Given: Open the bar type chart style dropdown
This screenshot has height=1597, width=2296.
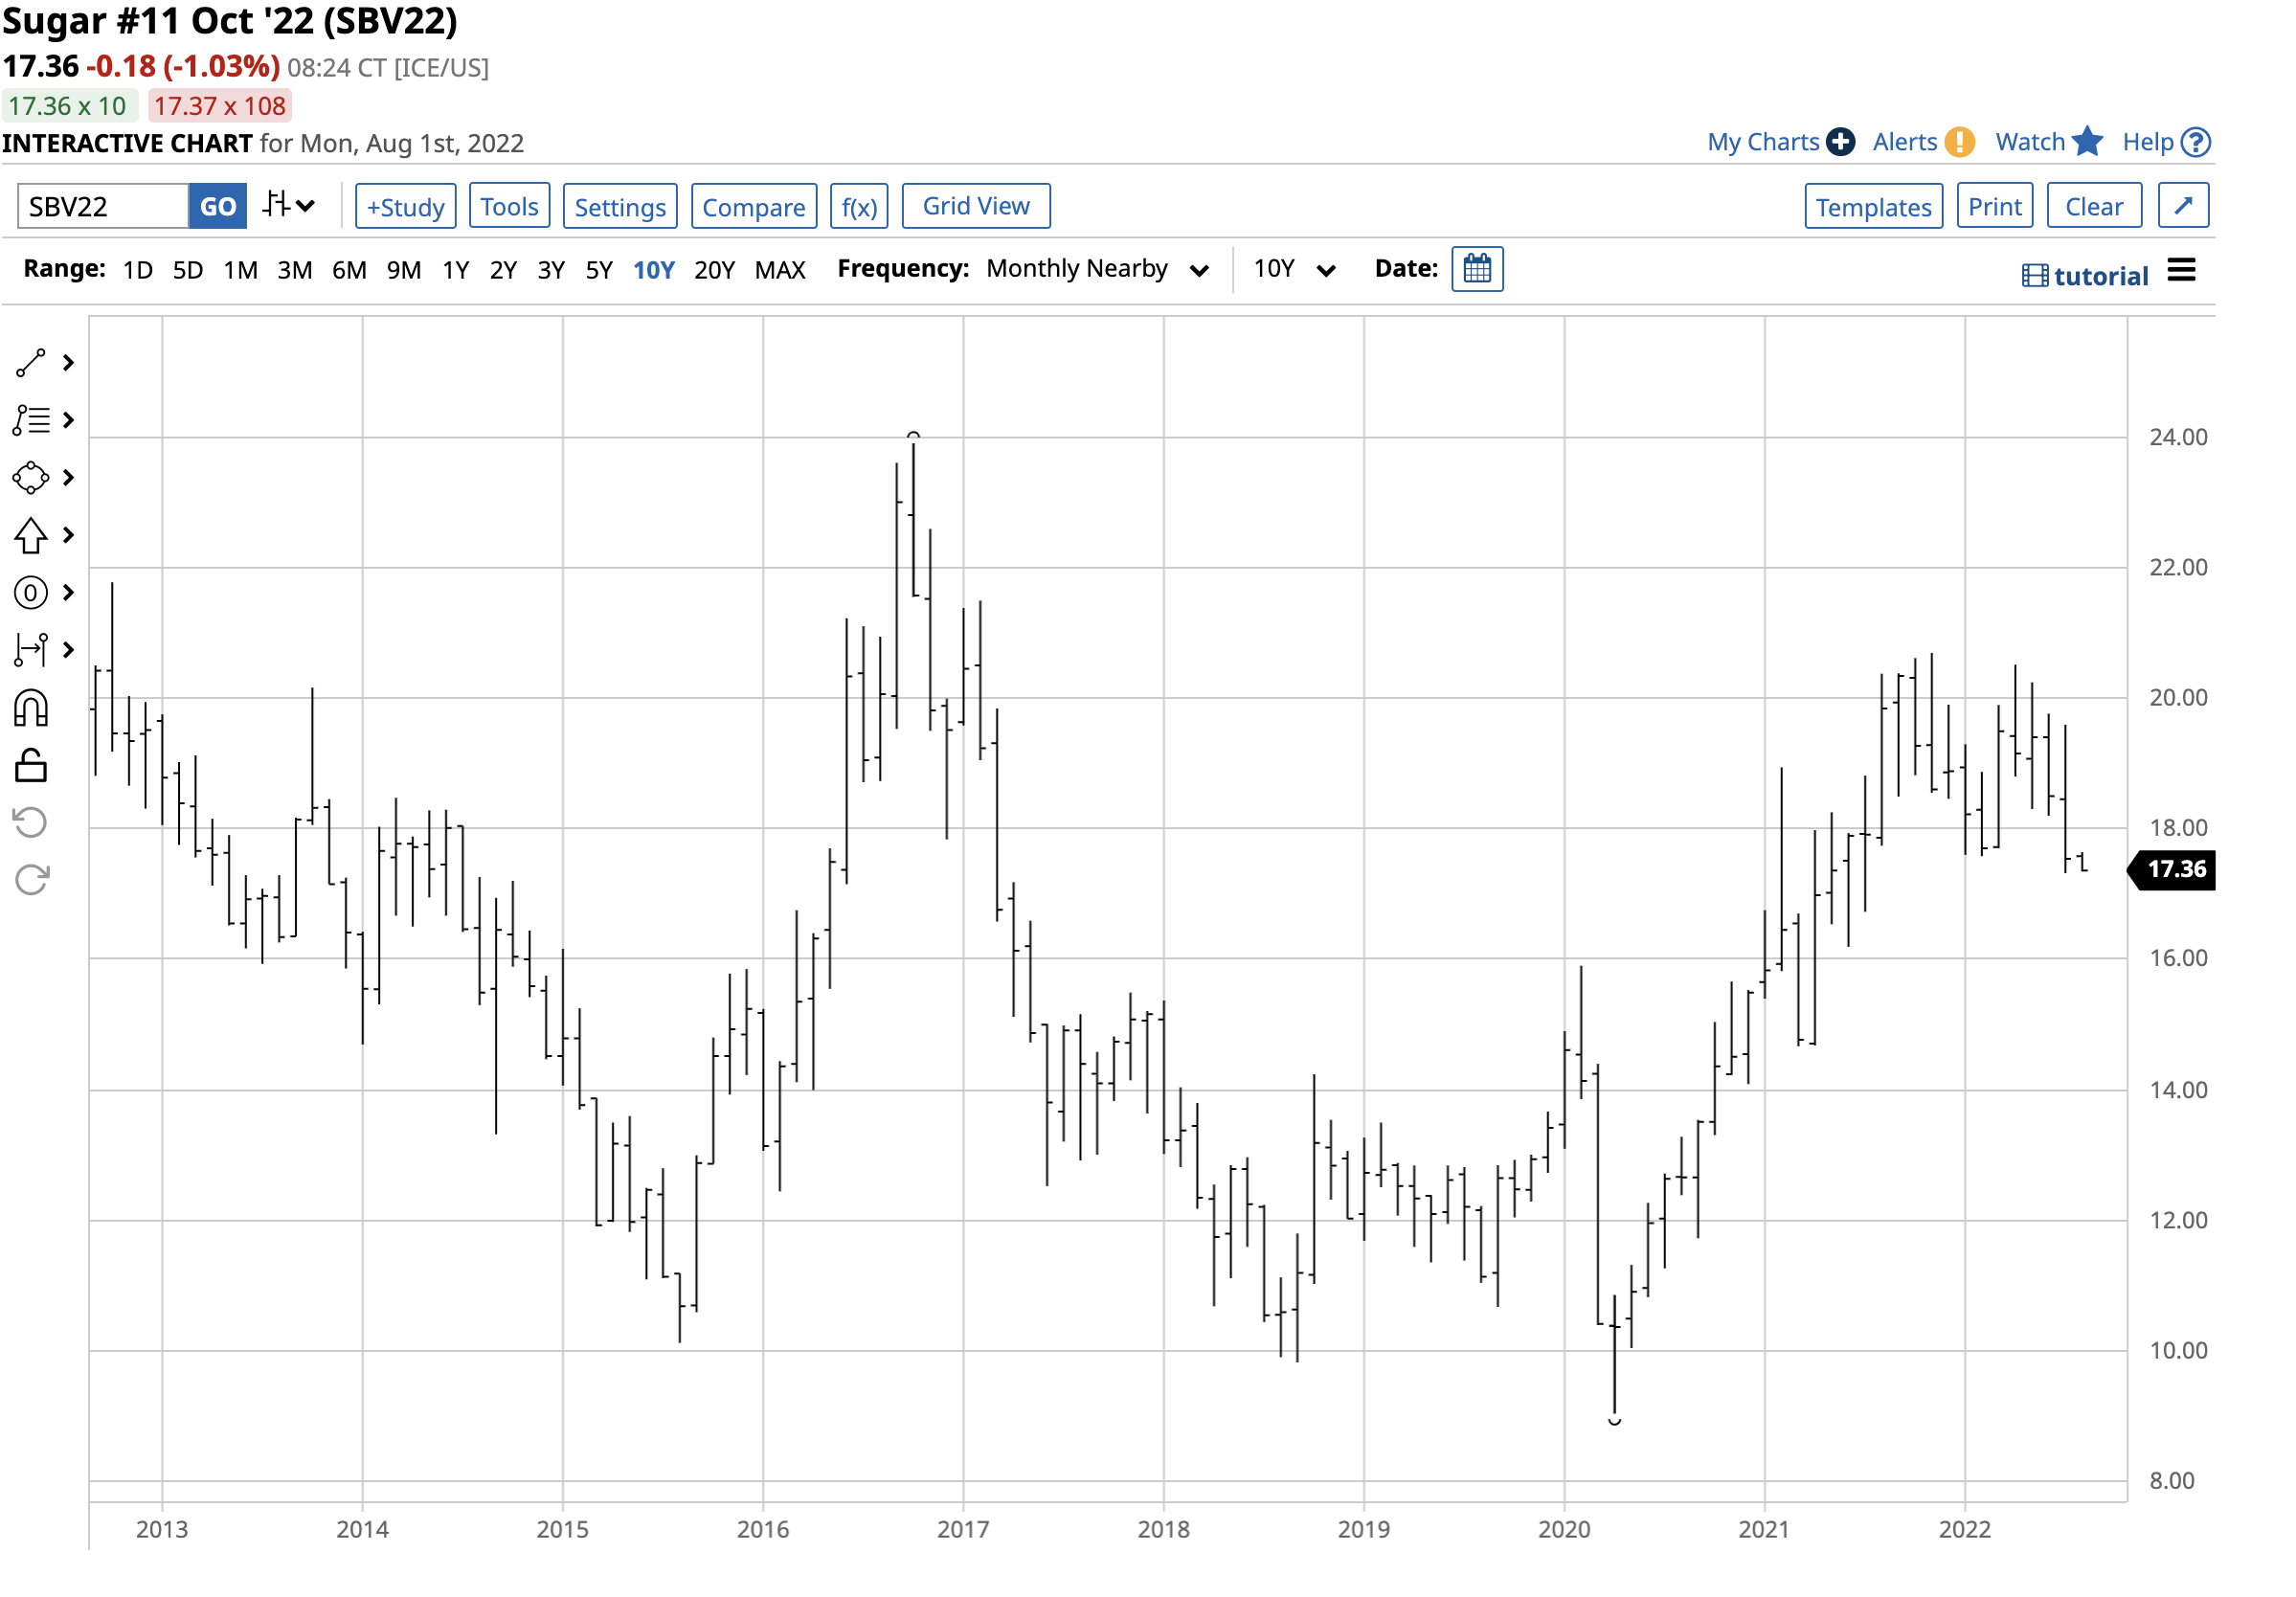Looking at the screenshot, I should (289, 206).
